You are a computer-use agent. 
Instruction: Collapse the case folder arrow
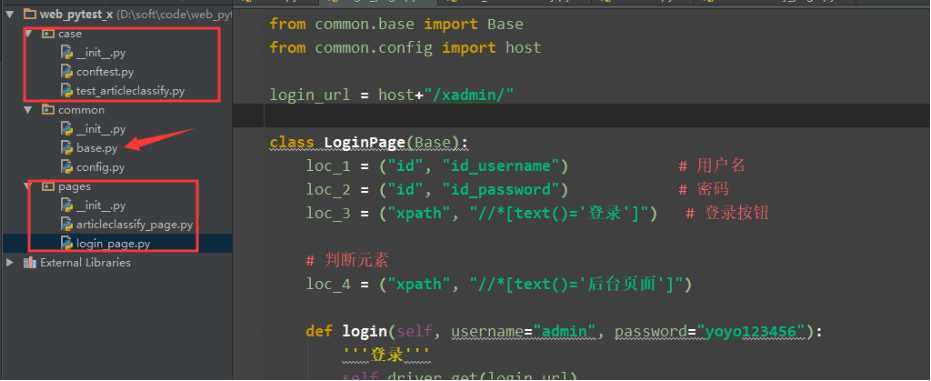(x=27, y=34)
